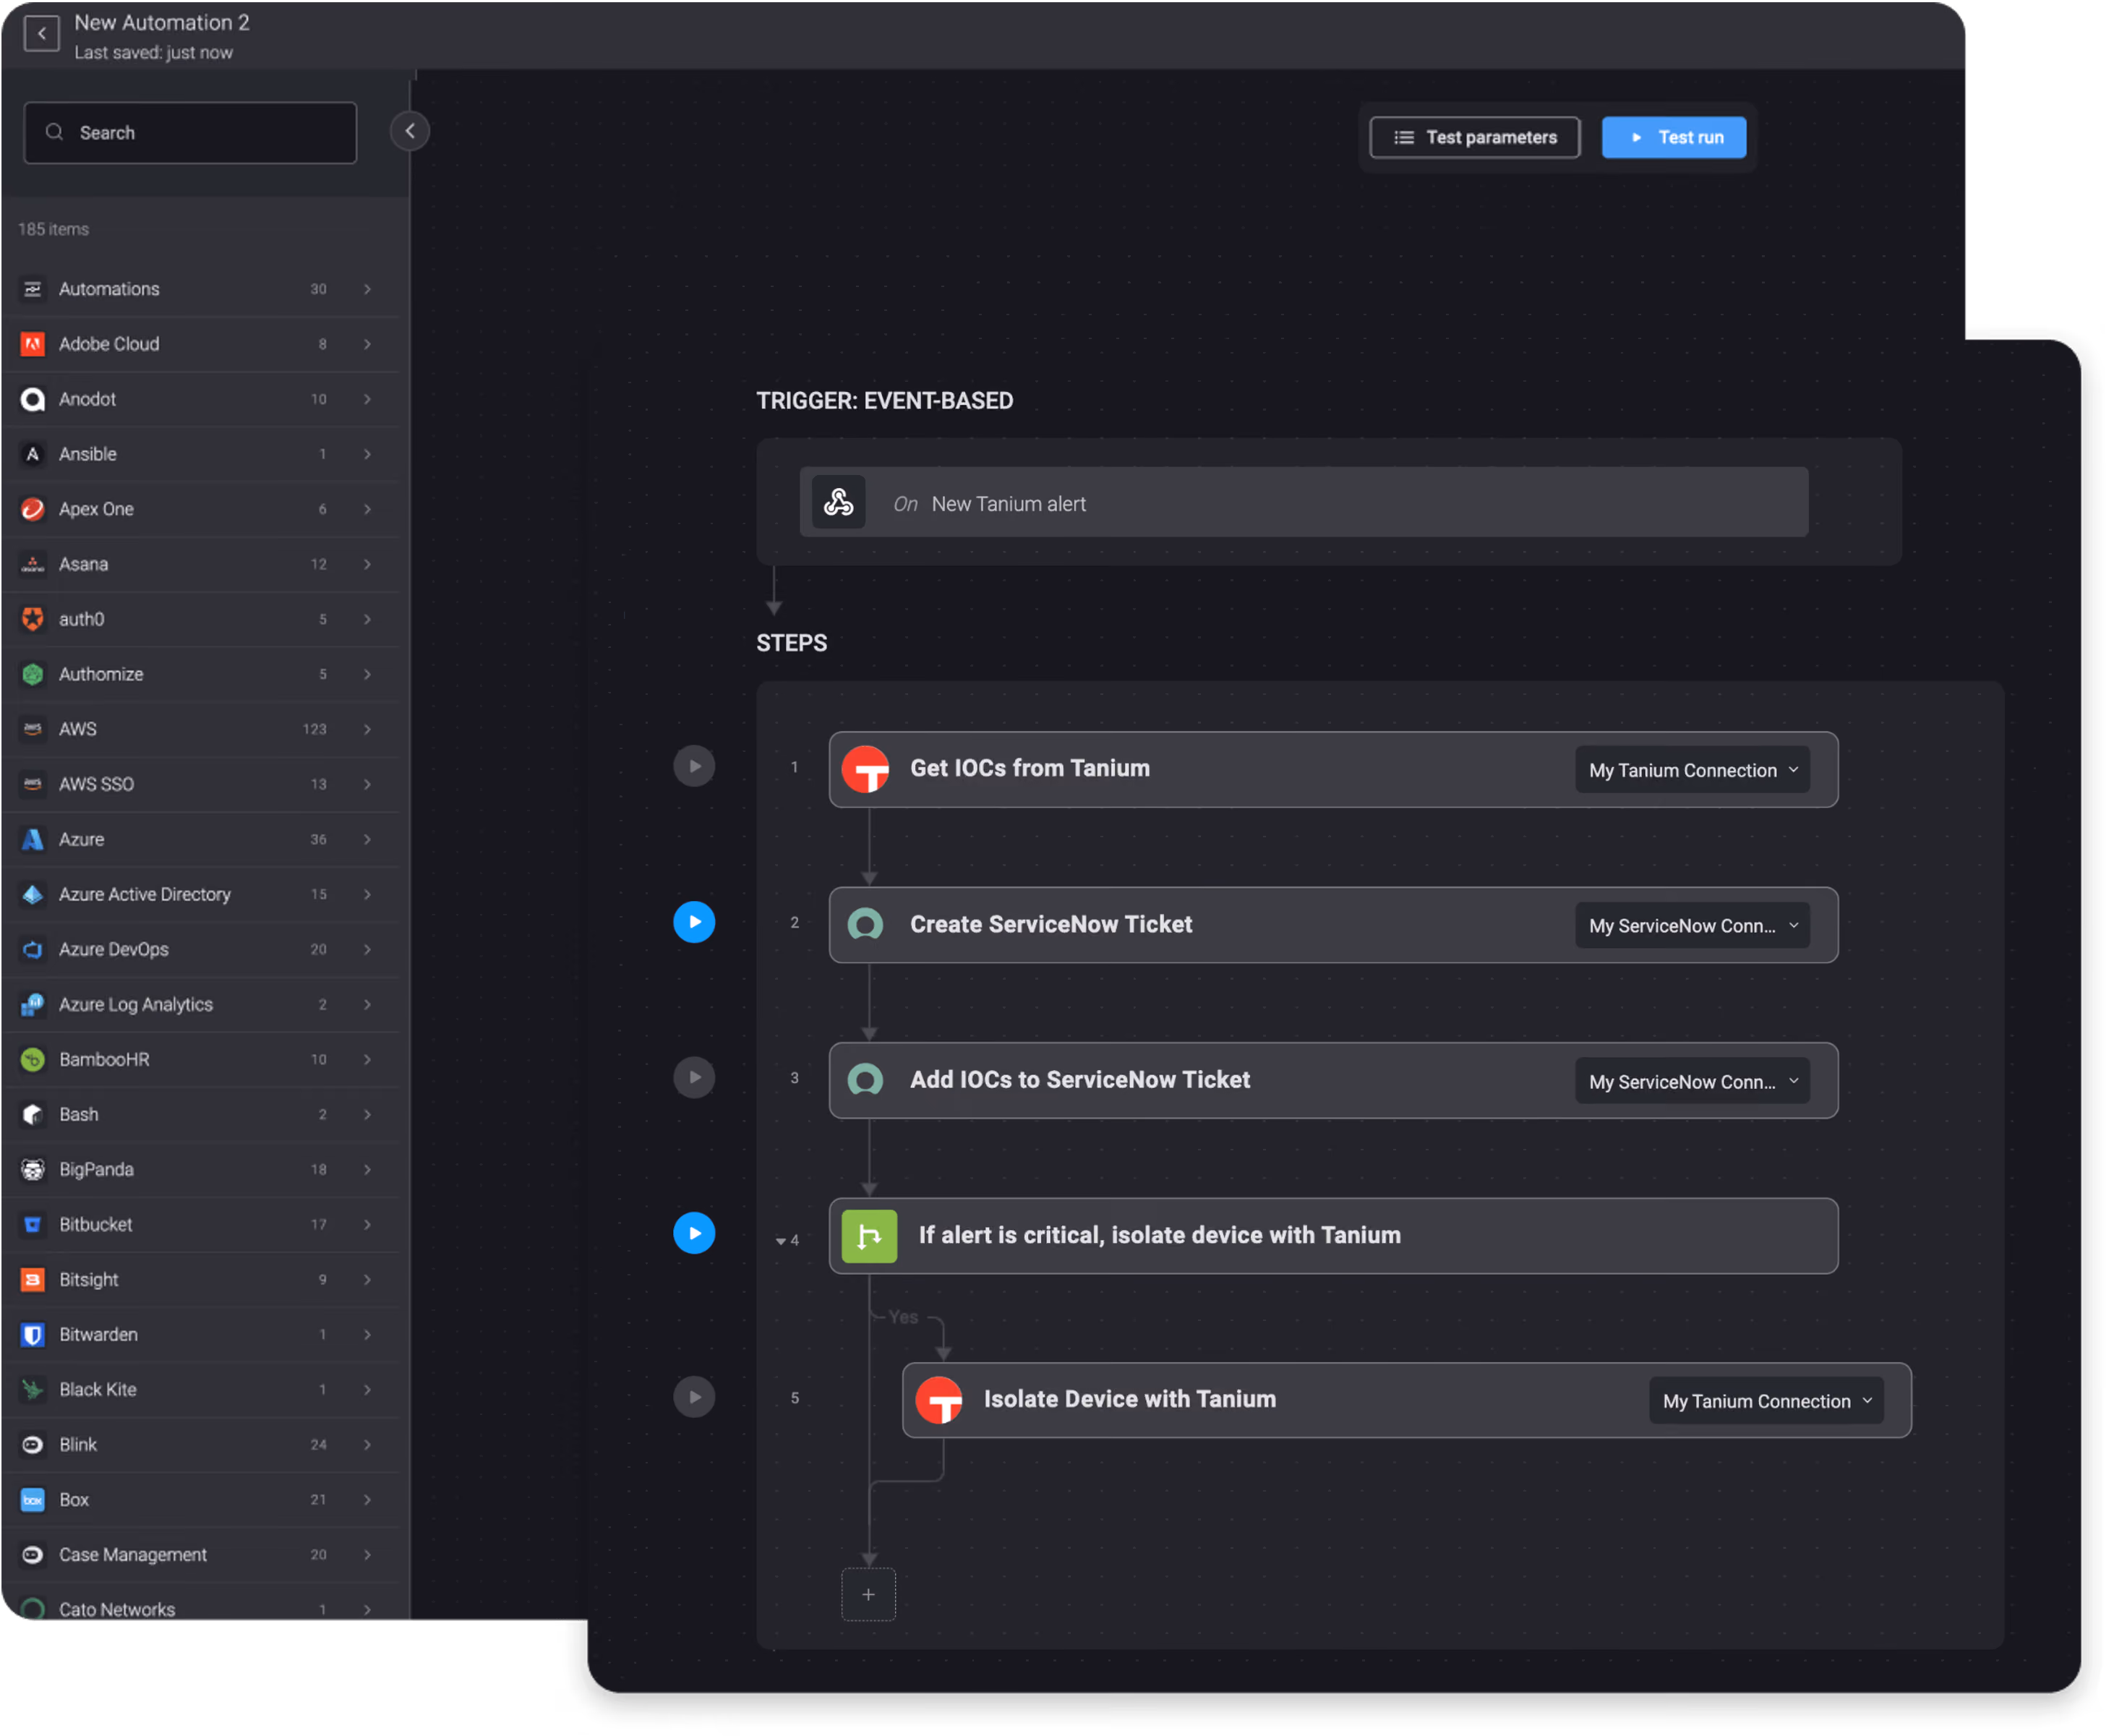Viewport: 2114px width, 1736px height.
Task: Click the Tanium icon on Get IOCs from Tanium
Action: [x=866, y=770]
